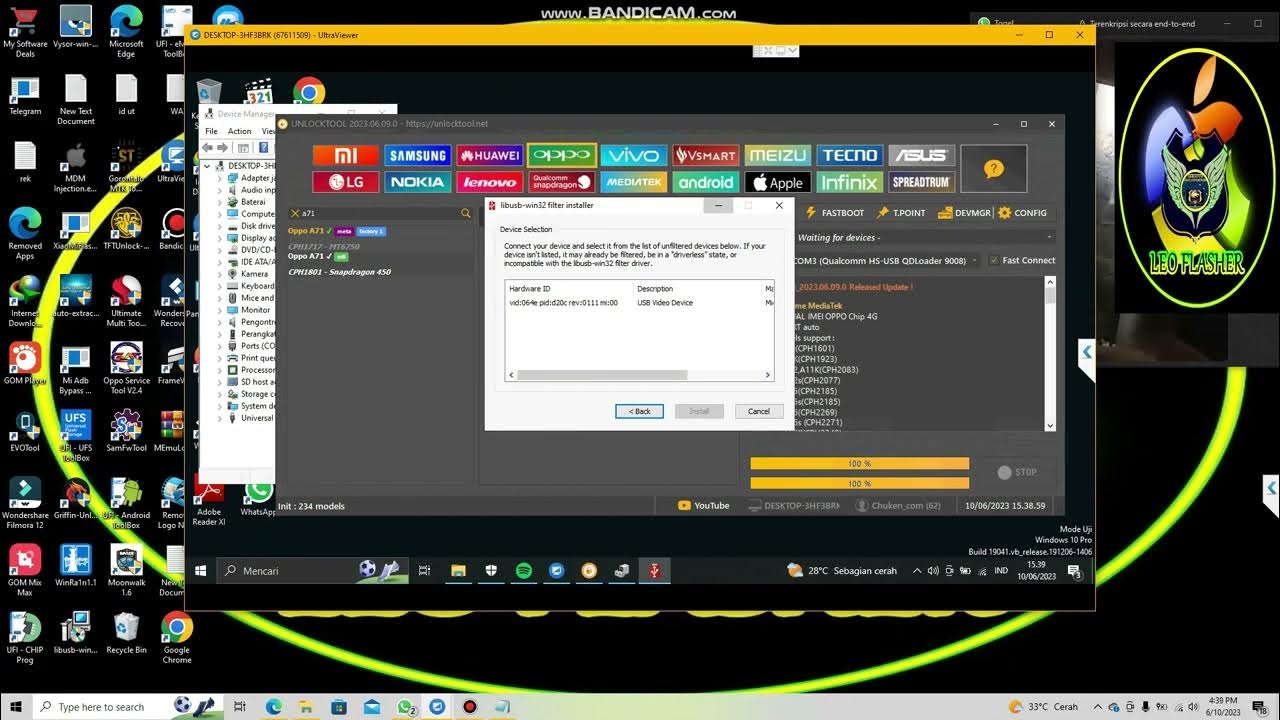Image resolution: width=1280 pixels, height=720 pixels.
Task: Select the LG brand tile
Action: pos(346,182)
